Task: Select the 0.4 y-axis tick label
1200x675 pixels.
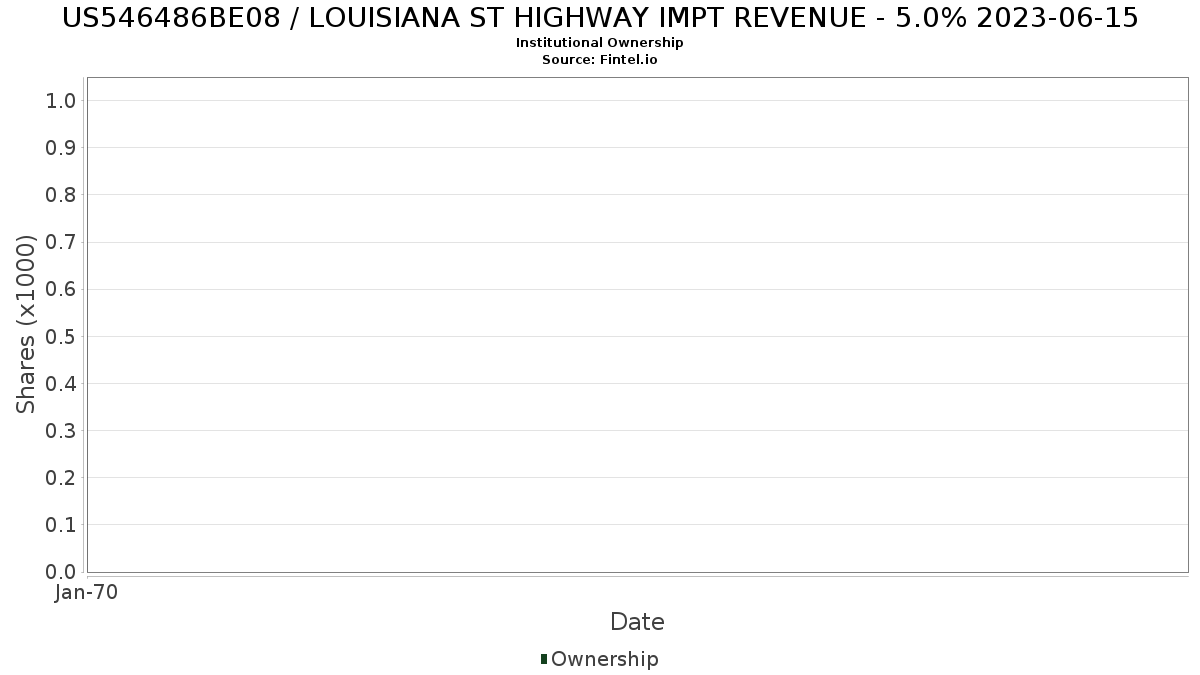Action: 61,383
